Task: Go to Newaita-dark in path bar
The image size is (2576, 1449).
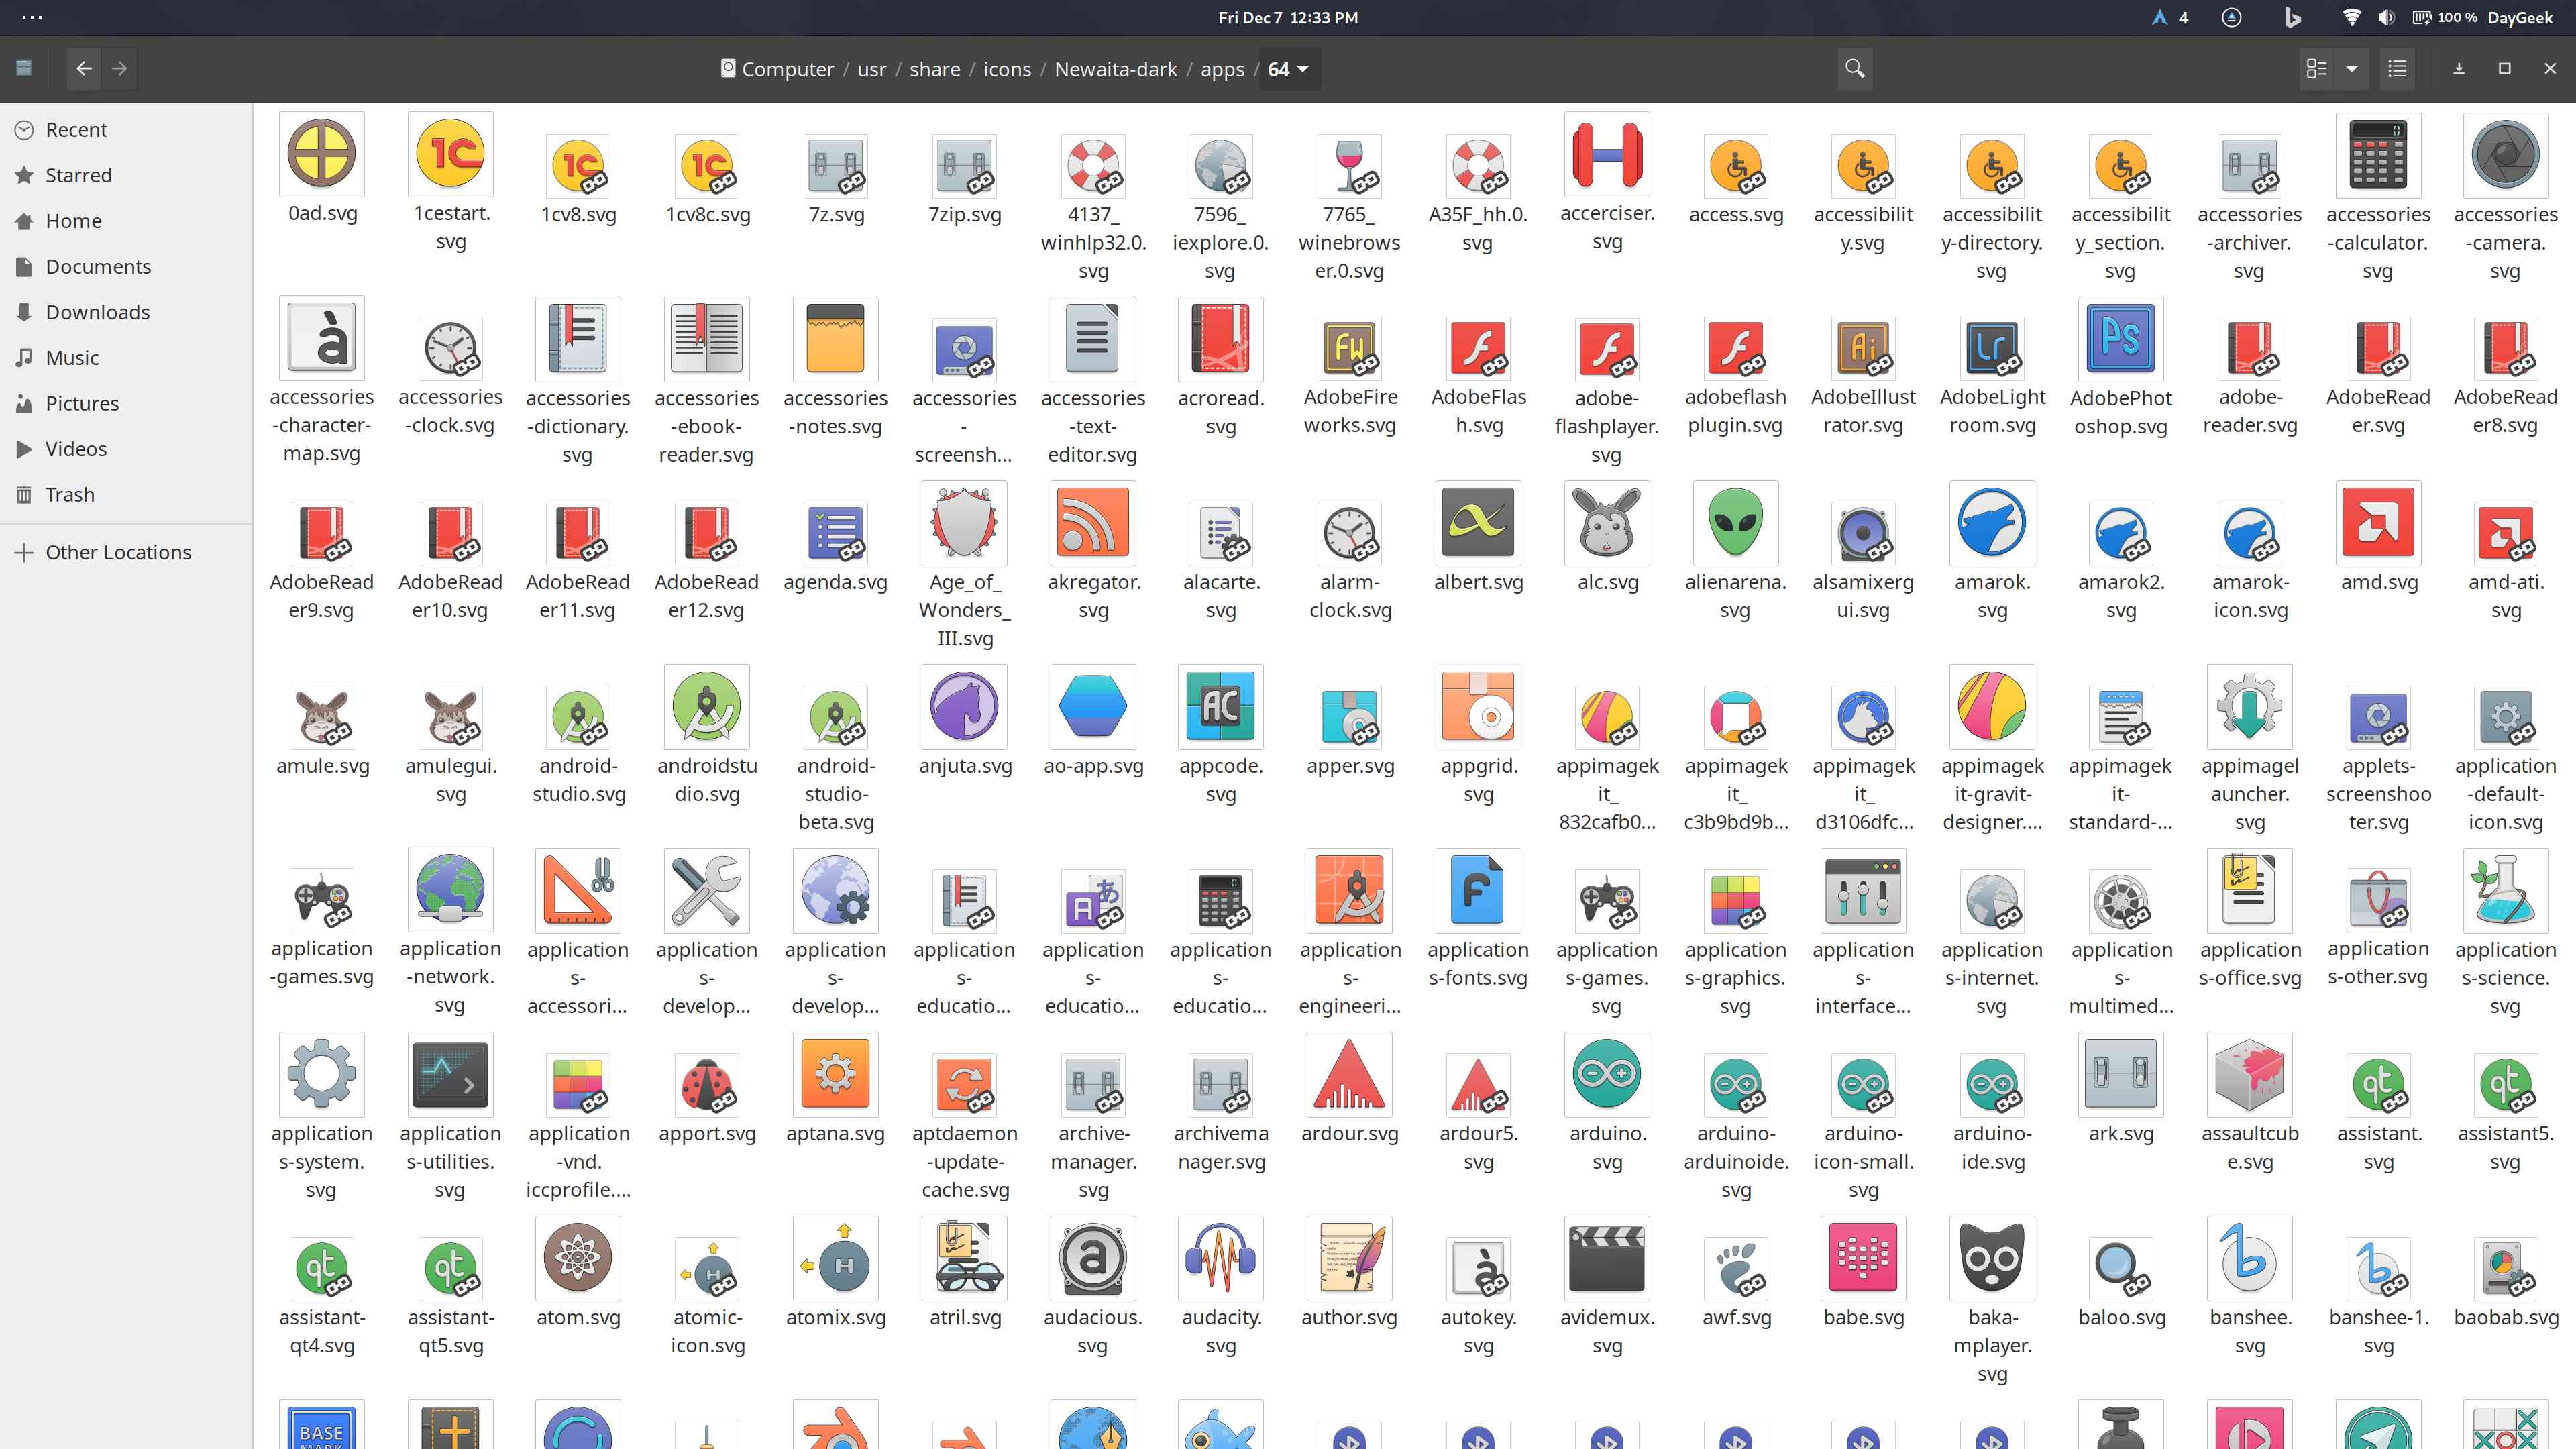Action: click(x=1115, y=69)
